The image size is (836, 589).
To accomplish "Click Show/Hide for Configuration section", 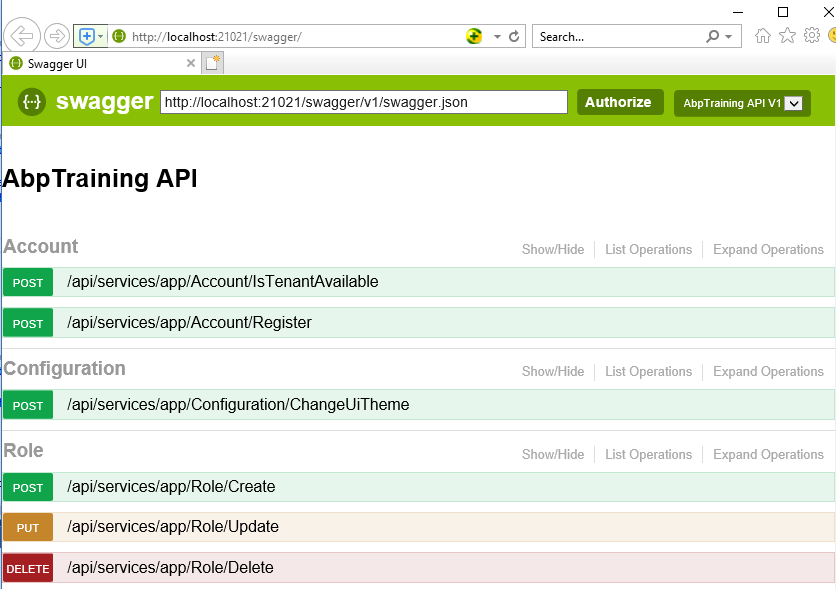I will coord(553,372).
